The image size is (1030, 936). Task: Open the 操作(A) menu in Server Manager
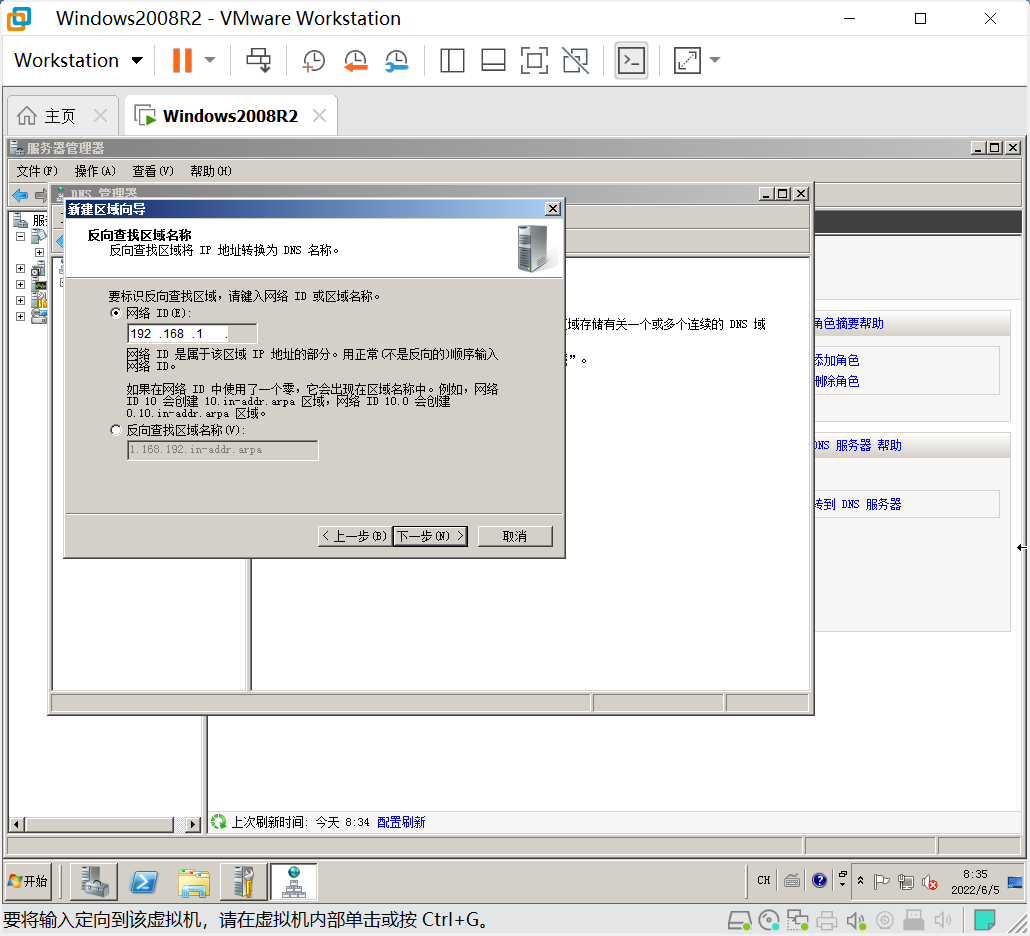pyautogui.click(x=95, y=171)
